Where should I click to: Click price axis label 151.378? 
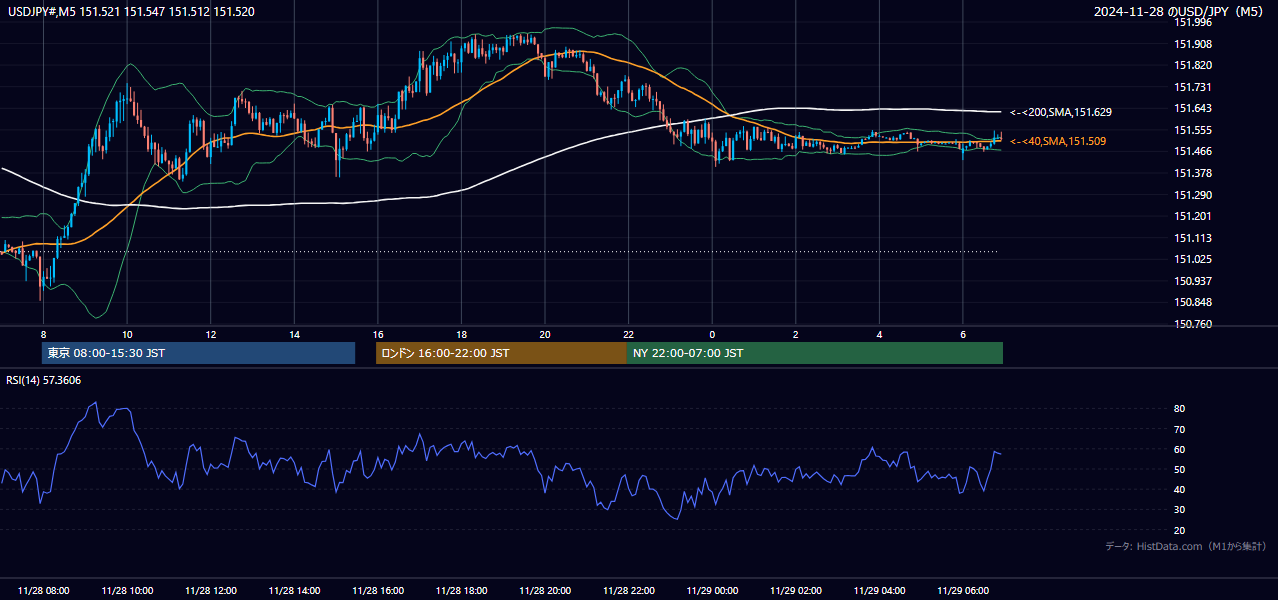click(x=1193, y=173)
